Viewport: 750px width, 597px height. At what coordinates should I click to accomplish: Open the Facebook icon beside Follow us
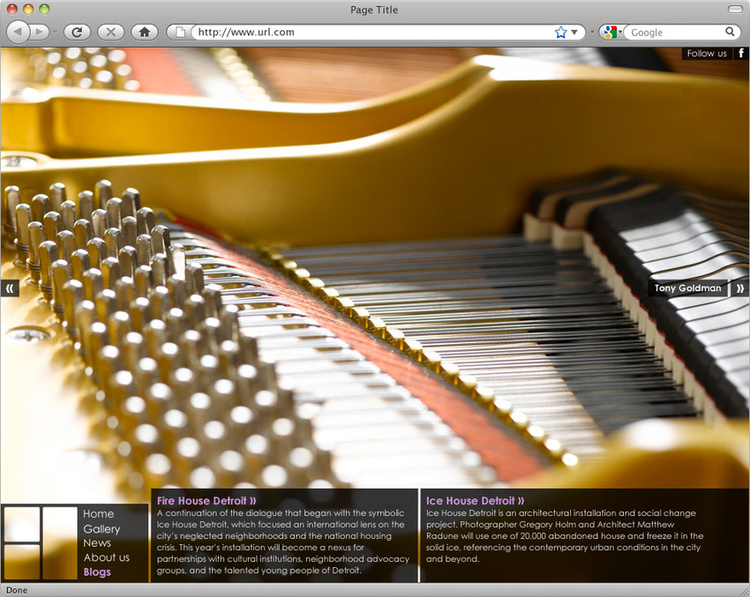(x=741, y=53)
